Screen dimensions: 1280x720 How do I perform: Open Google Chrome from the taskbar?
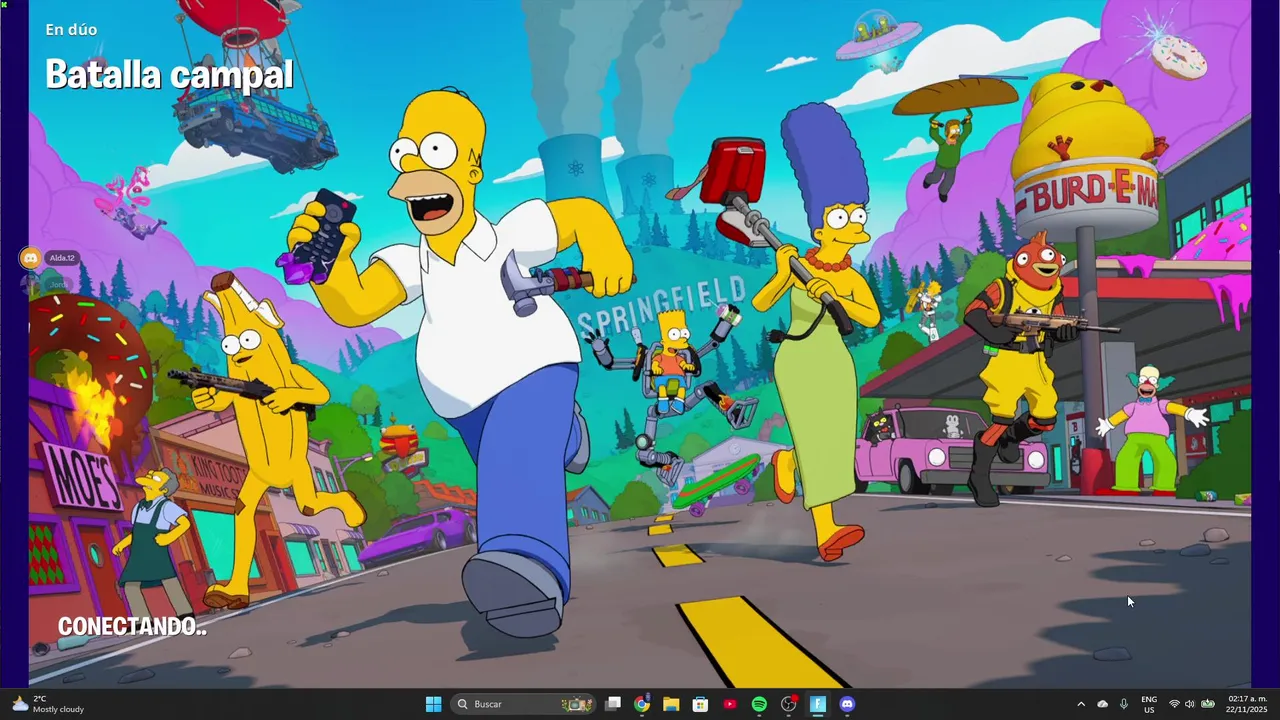642,704
